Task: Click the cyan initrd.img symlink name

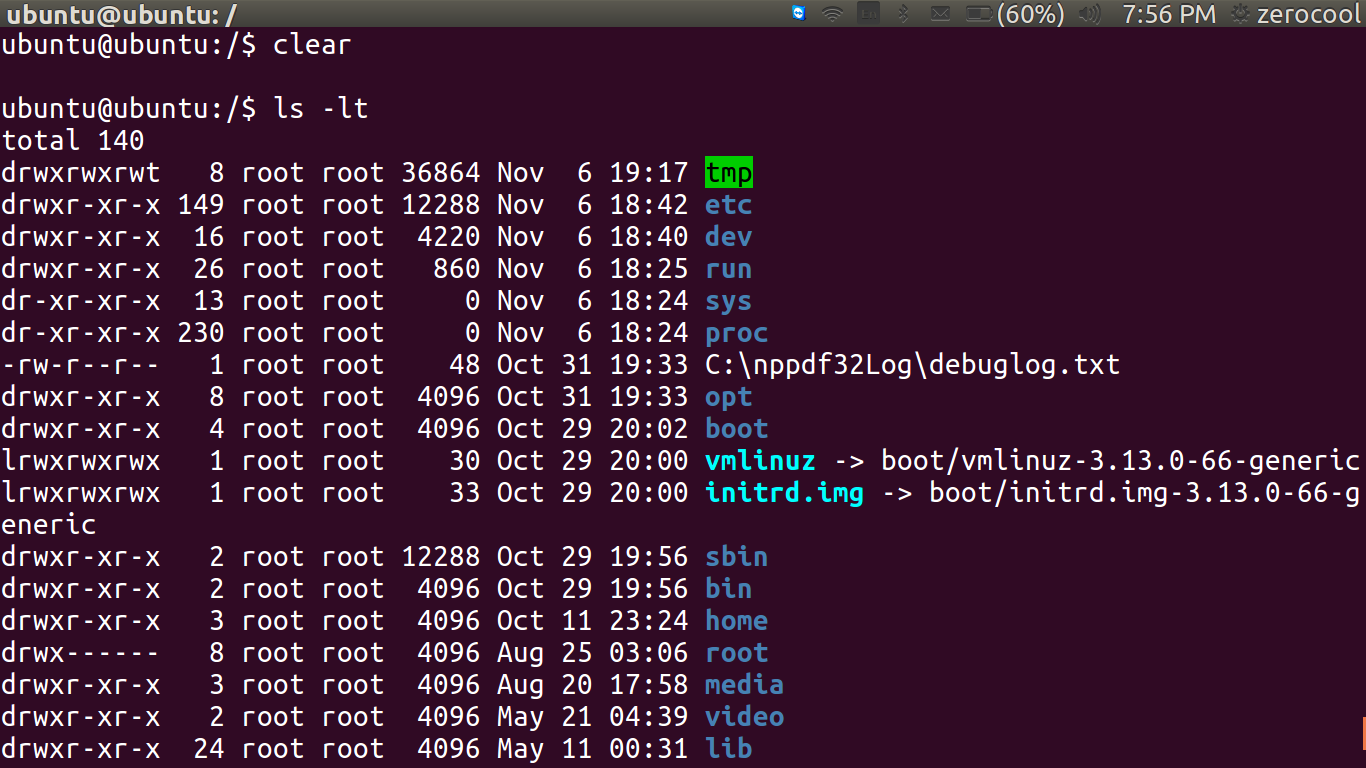Action: 785,493
